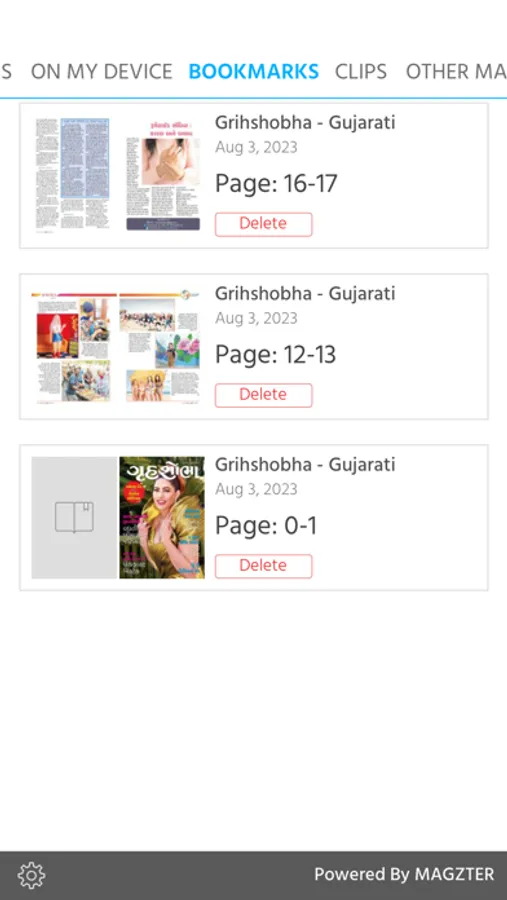Open the CLIPS tab
The height and width of the screenshot is (900, 507).
361,72
